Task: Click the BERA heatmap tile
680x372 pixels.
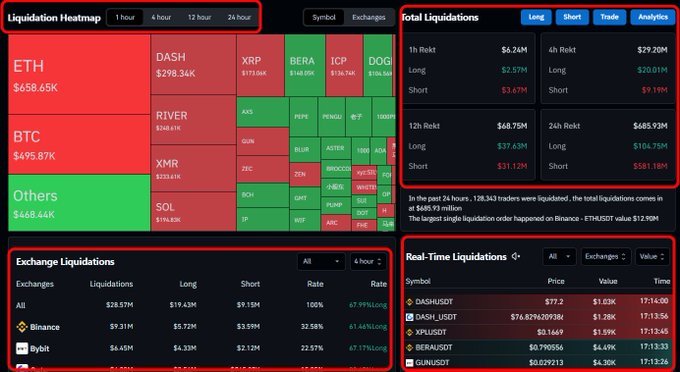Action: click(x=305, y=65)
